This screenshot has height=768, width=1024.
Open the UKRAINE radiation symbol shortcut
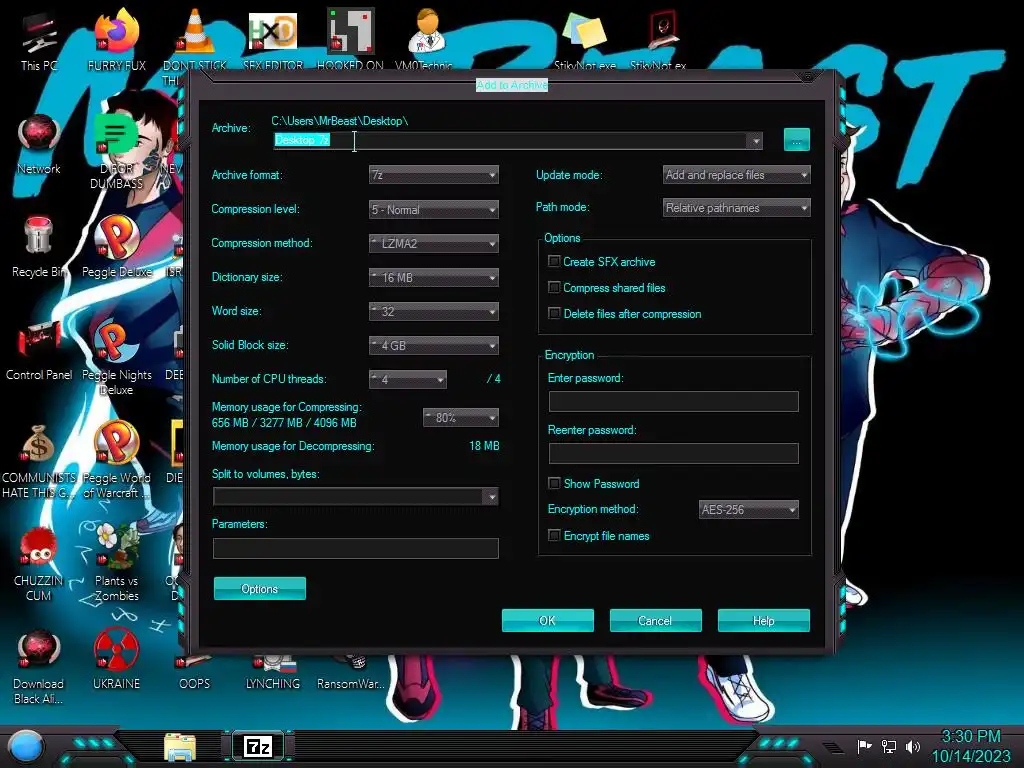(116, 660)
